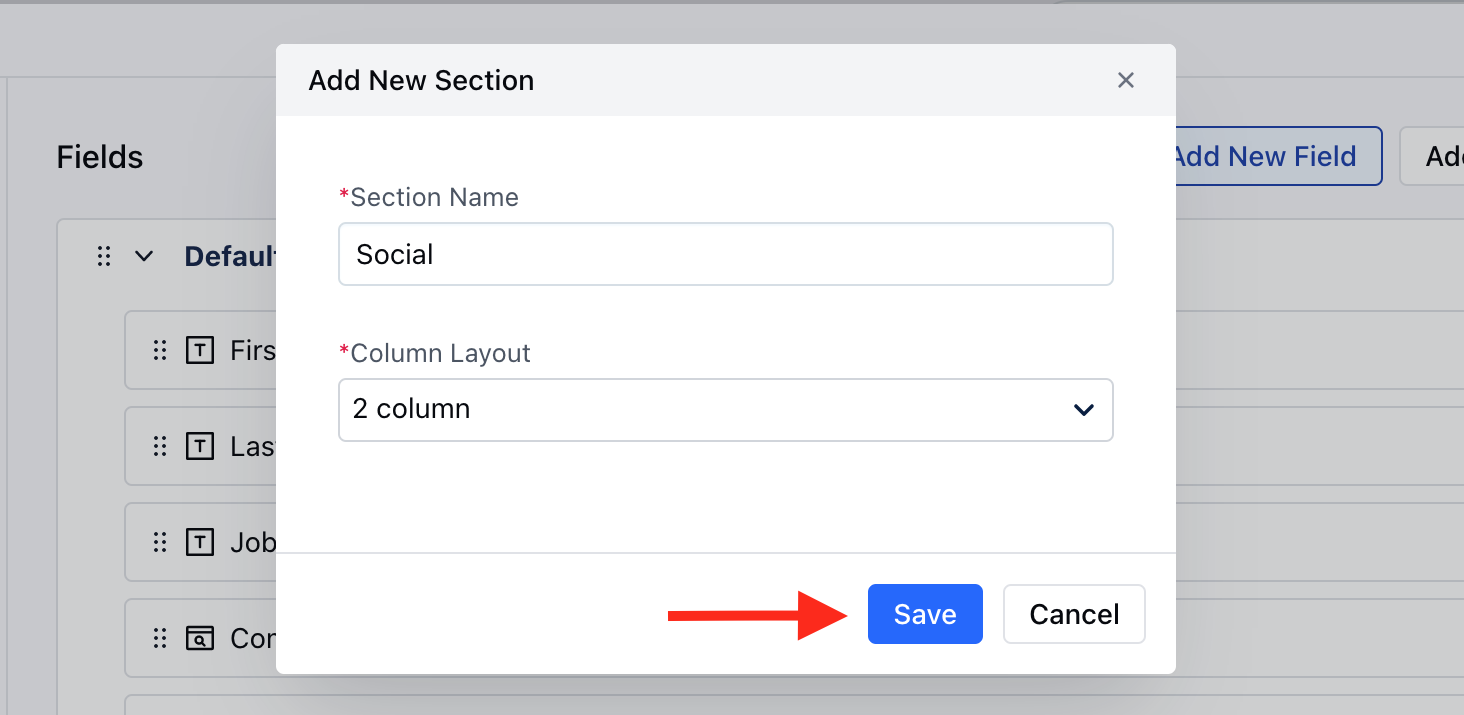
Task: Click the dropdown chevron beside 2 column
Action: (x=1084, y=410)
